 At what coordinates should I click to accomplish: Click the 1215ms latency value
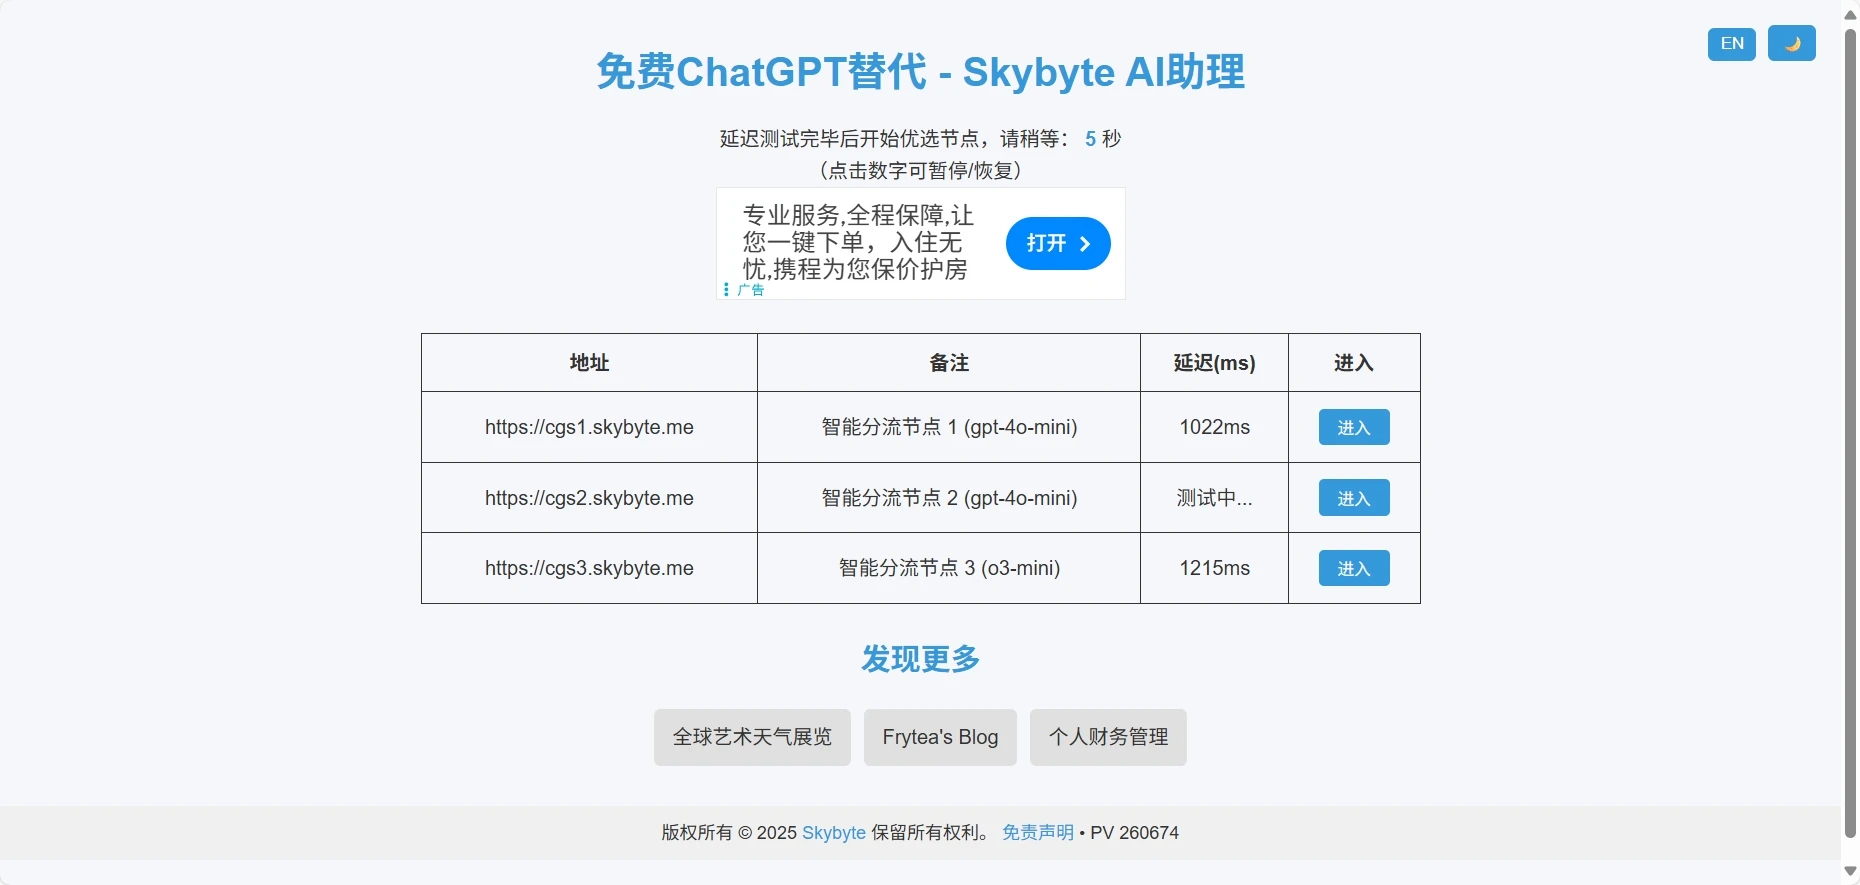pyautogui.click(x=1214, y=568)
